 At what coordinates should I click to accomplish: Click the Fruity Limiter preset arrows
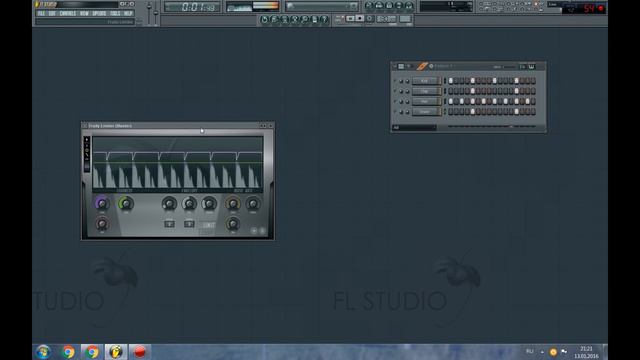pyautogui.click(x=263, y=126)
